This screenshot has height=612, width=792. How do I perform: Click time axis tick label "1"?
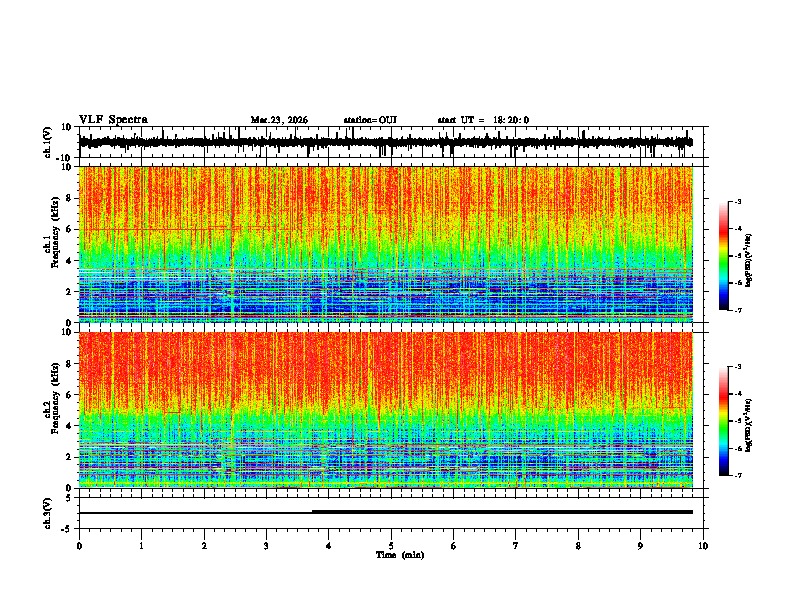(x=141, y=546)
